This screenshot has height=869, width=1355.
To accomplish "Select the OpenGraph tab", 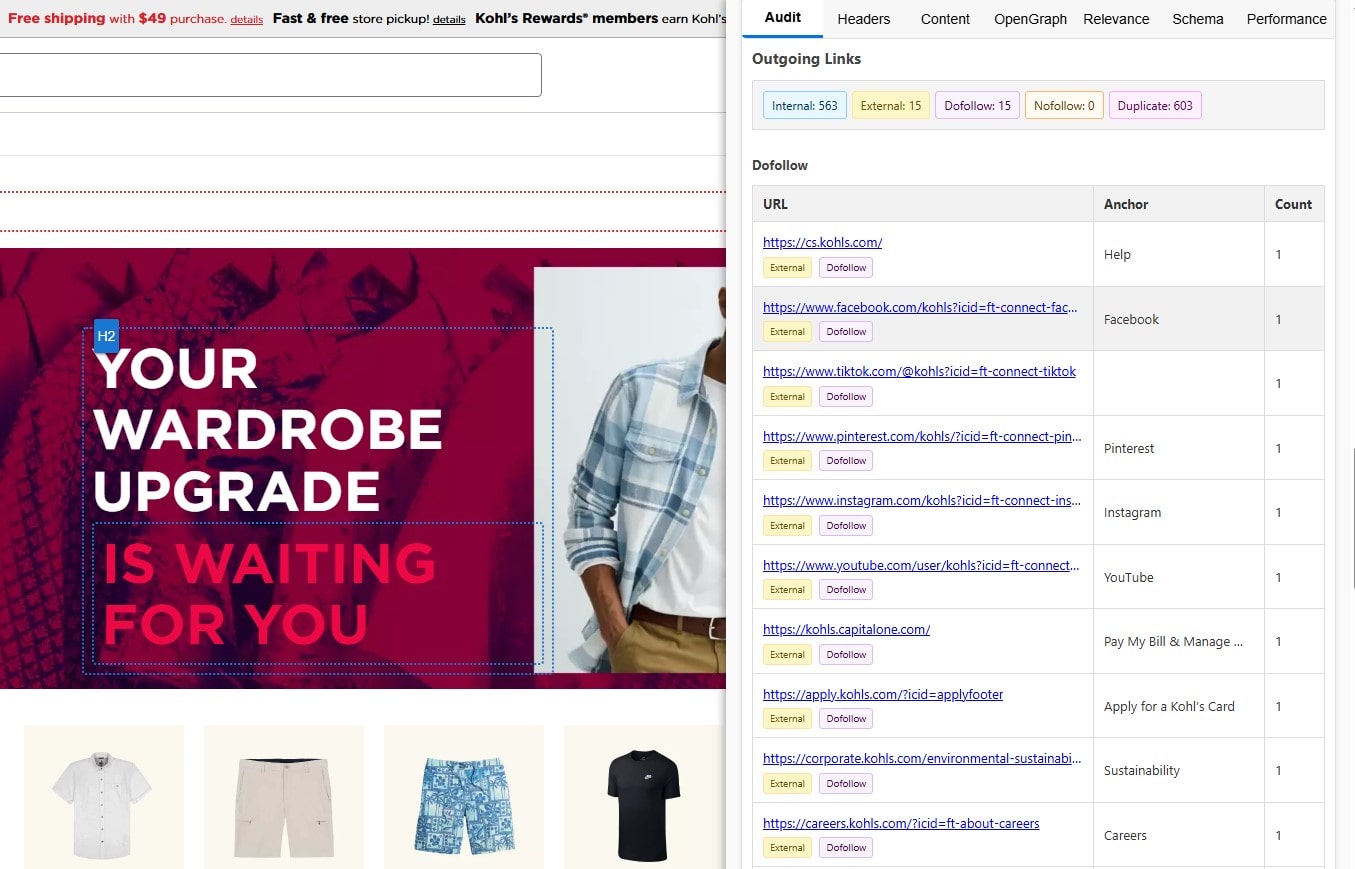I will point(1030,19).
